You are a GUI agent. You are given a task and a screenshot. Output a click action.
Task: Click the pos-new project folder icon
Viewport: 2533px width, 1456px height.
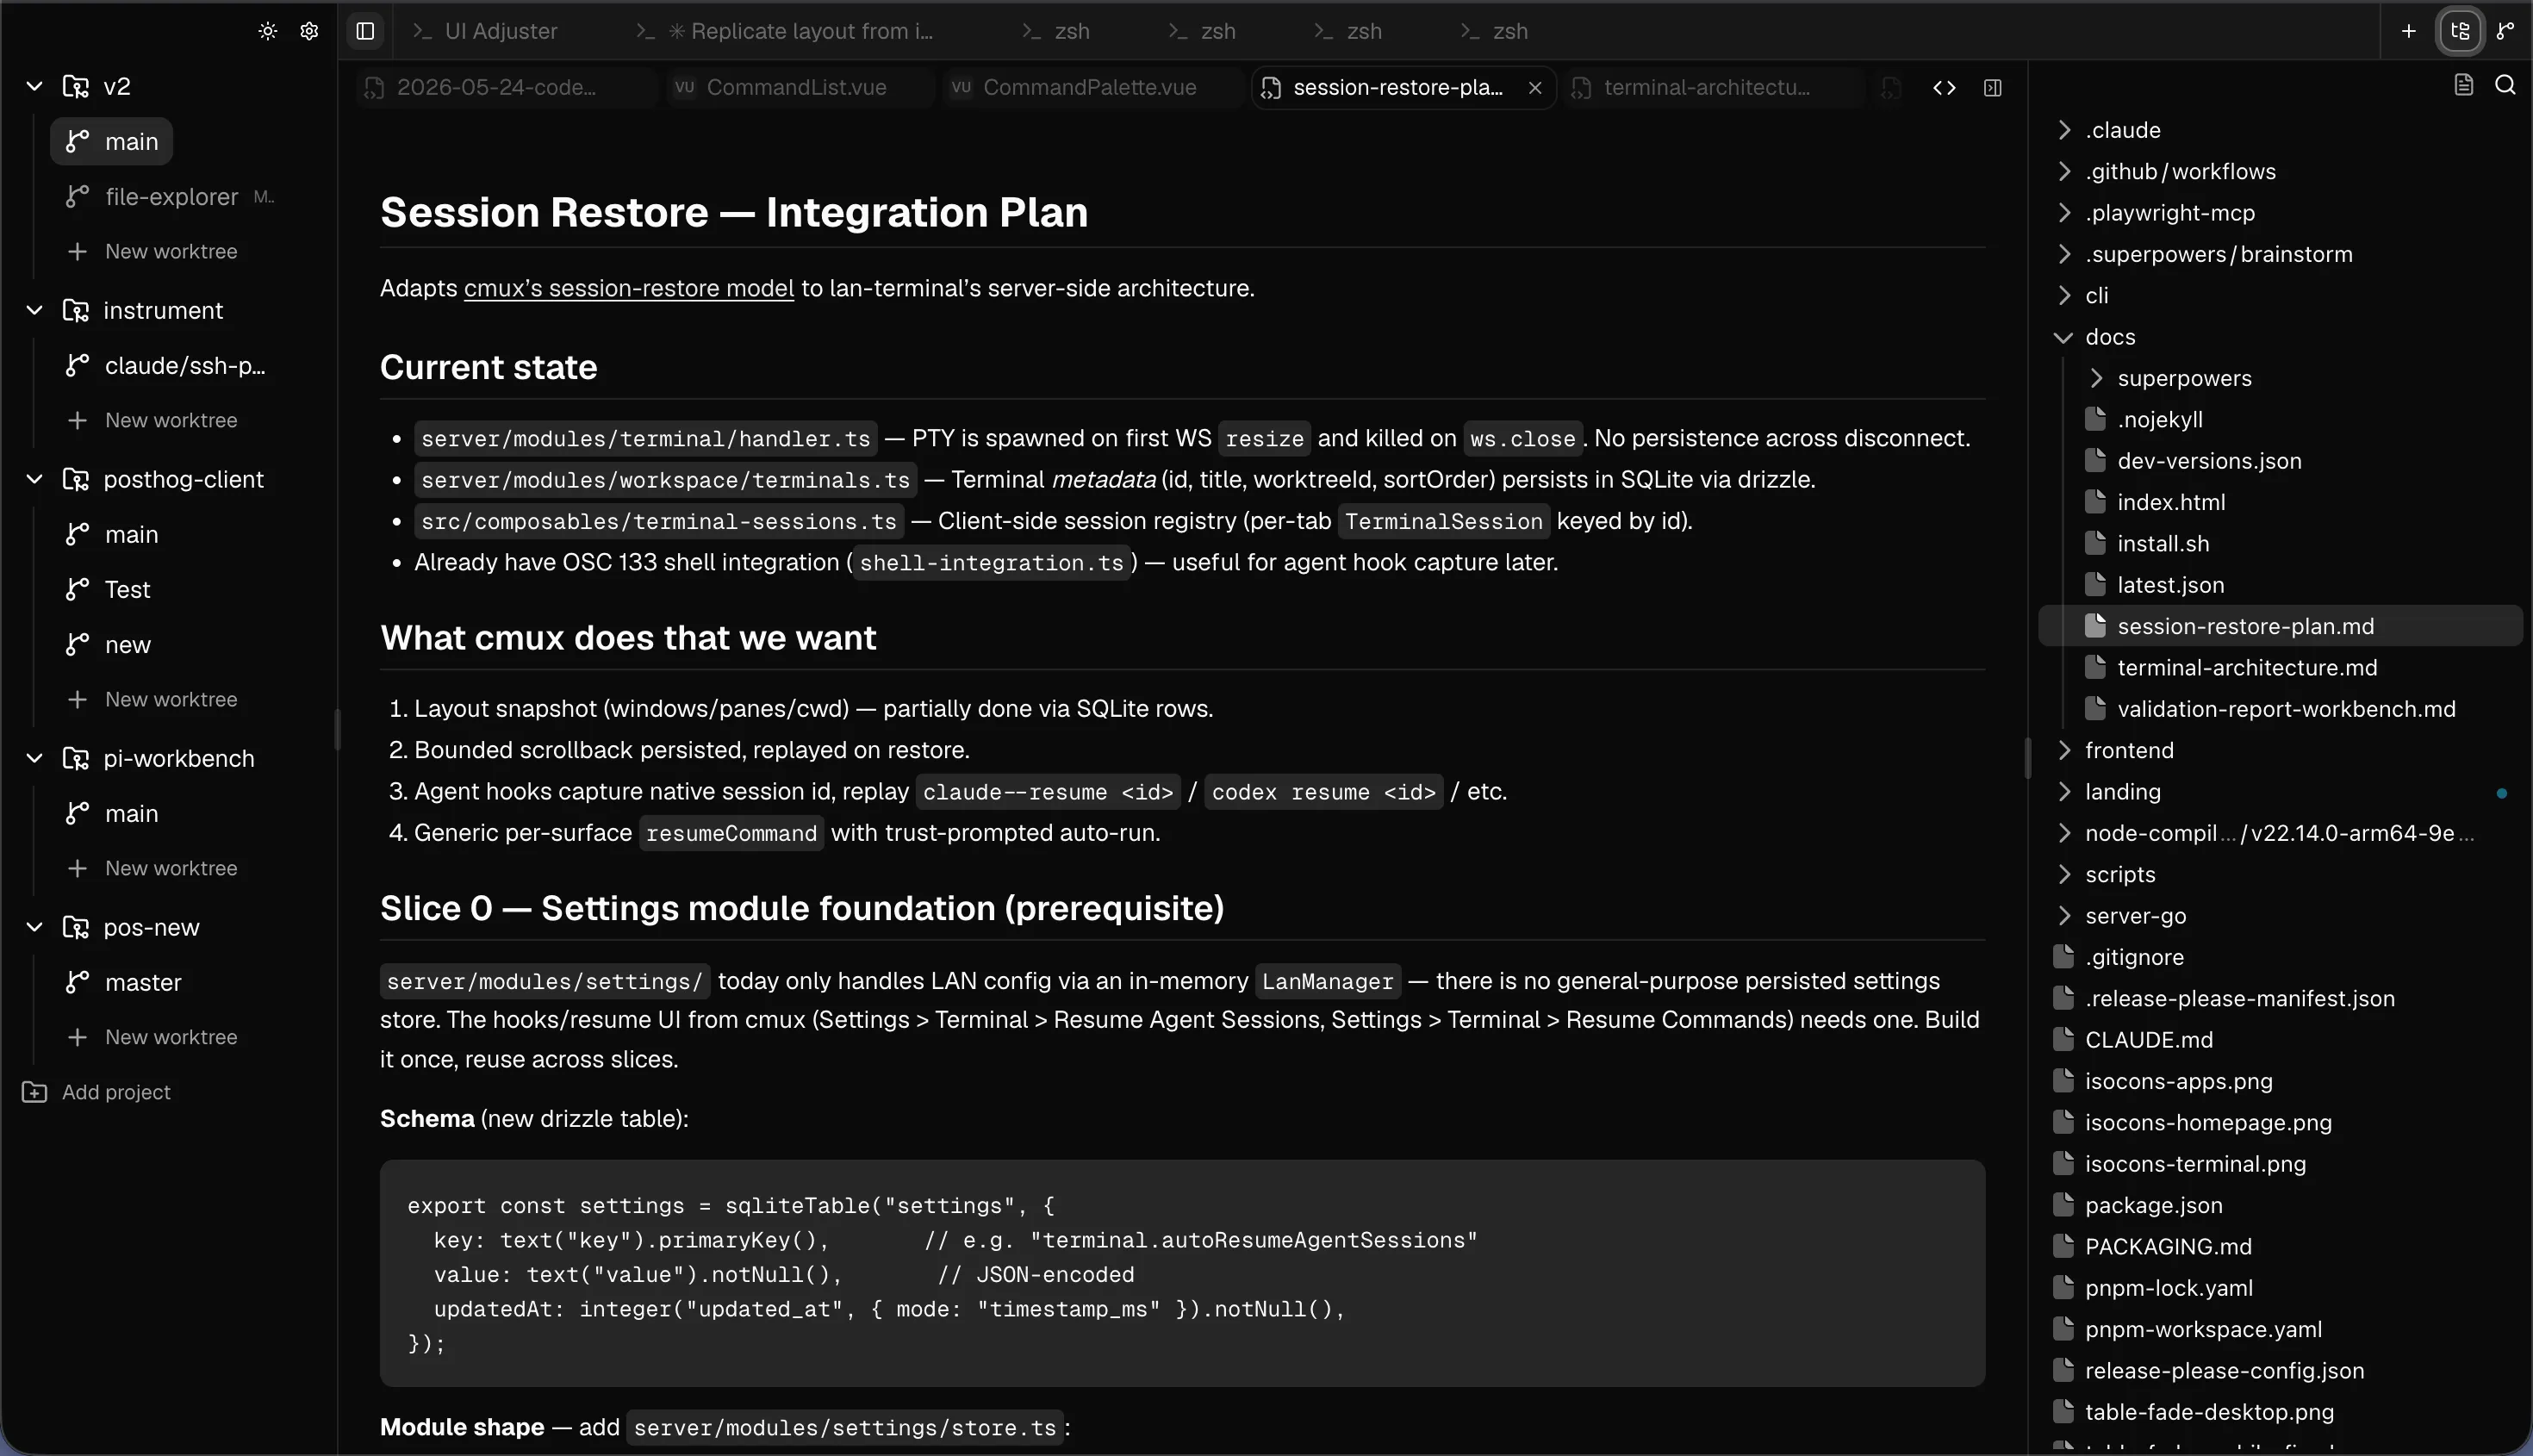point(76,927)
